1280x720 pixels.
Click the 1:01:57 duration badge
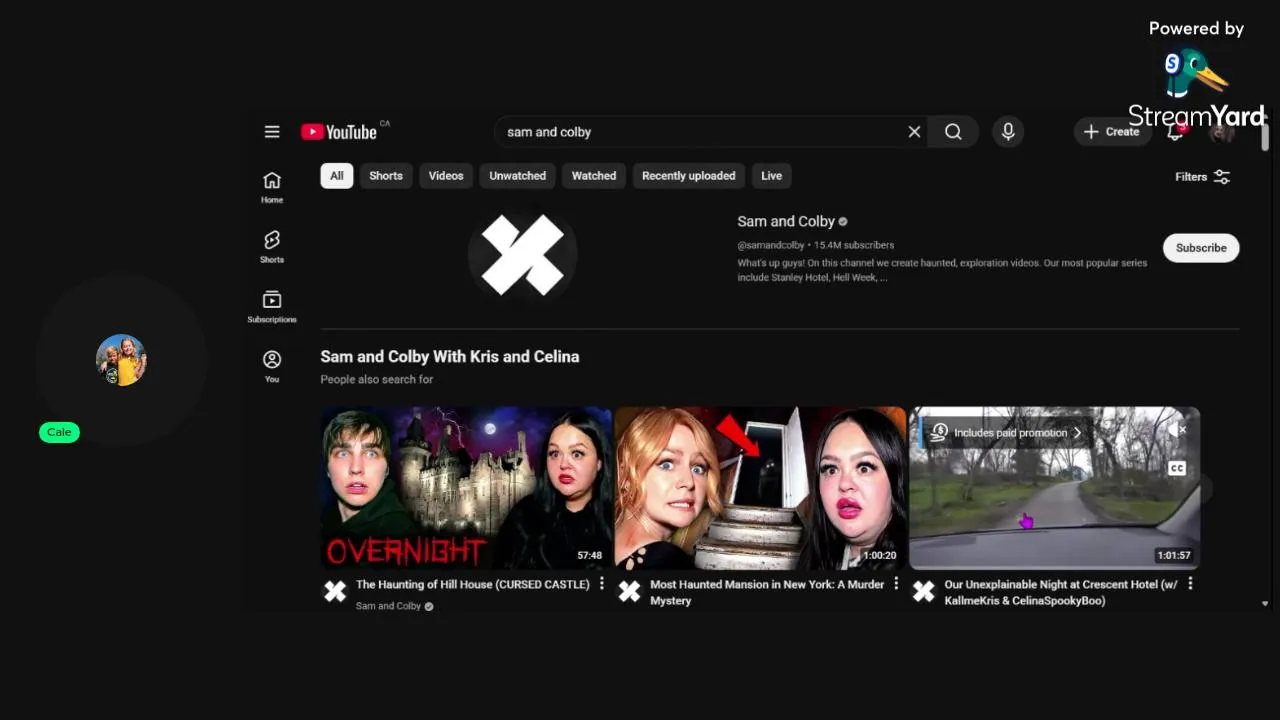click(1174, 555)
